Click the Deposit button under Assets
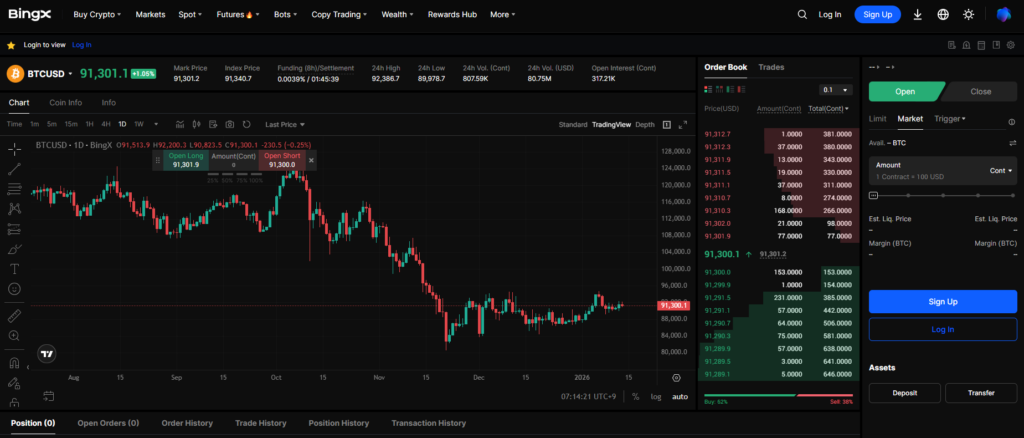The image size is (1024, 438). 904,393
